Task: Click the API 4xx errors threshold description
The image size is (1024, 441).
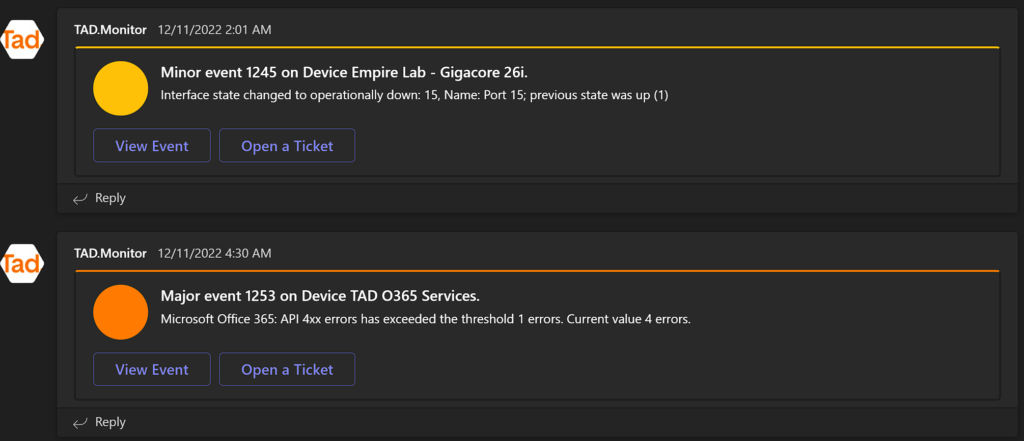Action: (x=426, y=319)
